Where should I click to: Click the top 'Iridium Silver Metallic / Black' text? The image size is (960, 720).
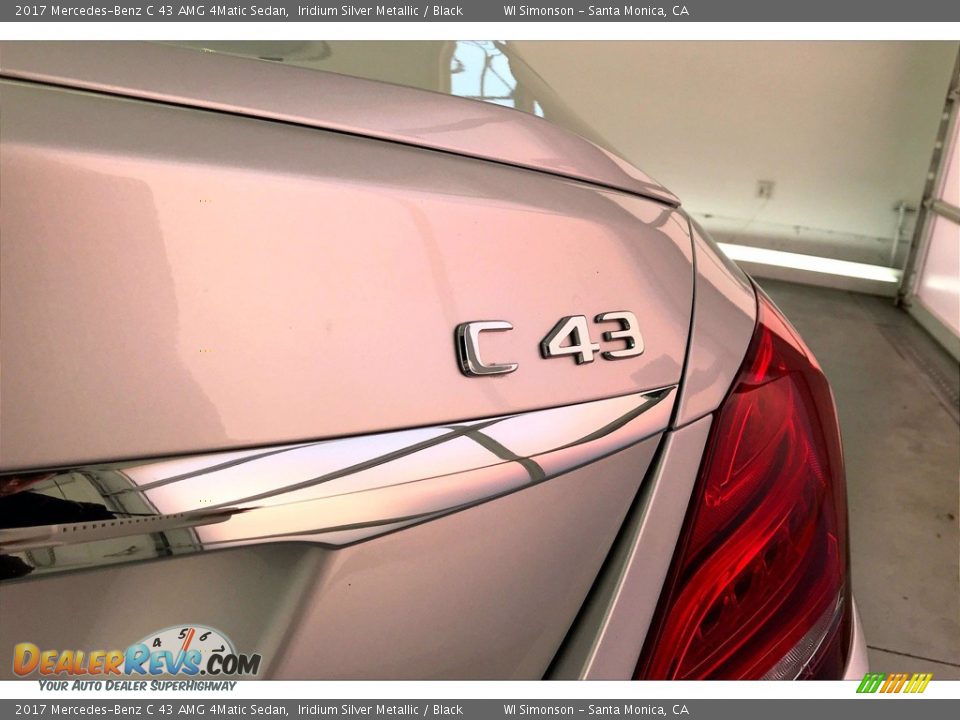[380, 10]
